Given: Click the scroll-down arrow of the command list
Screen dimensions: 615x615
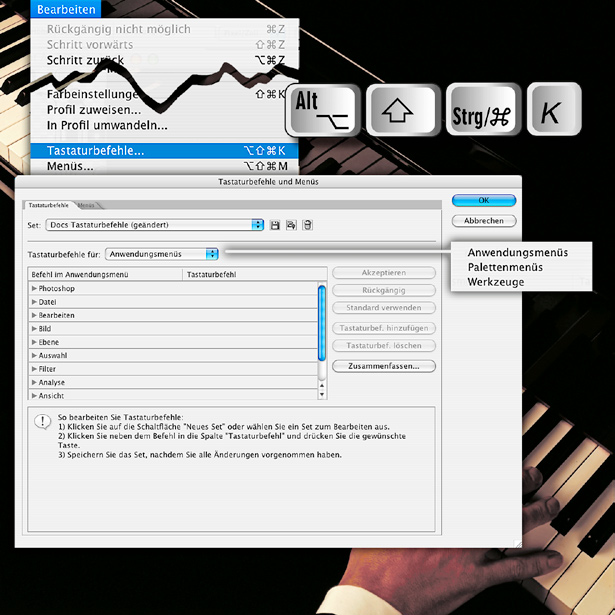Looking at the screenshot, I should click(322, 395).
